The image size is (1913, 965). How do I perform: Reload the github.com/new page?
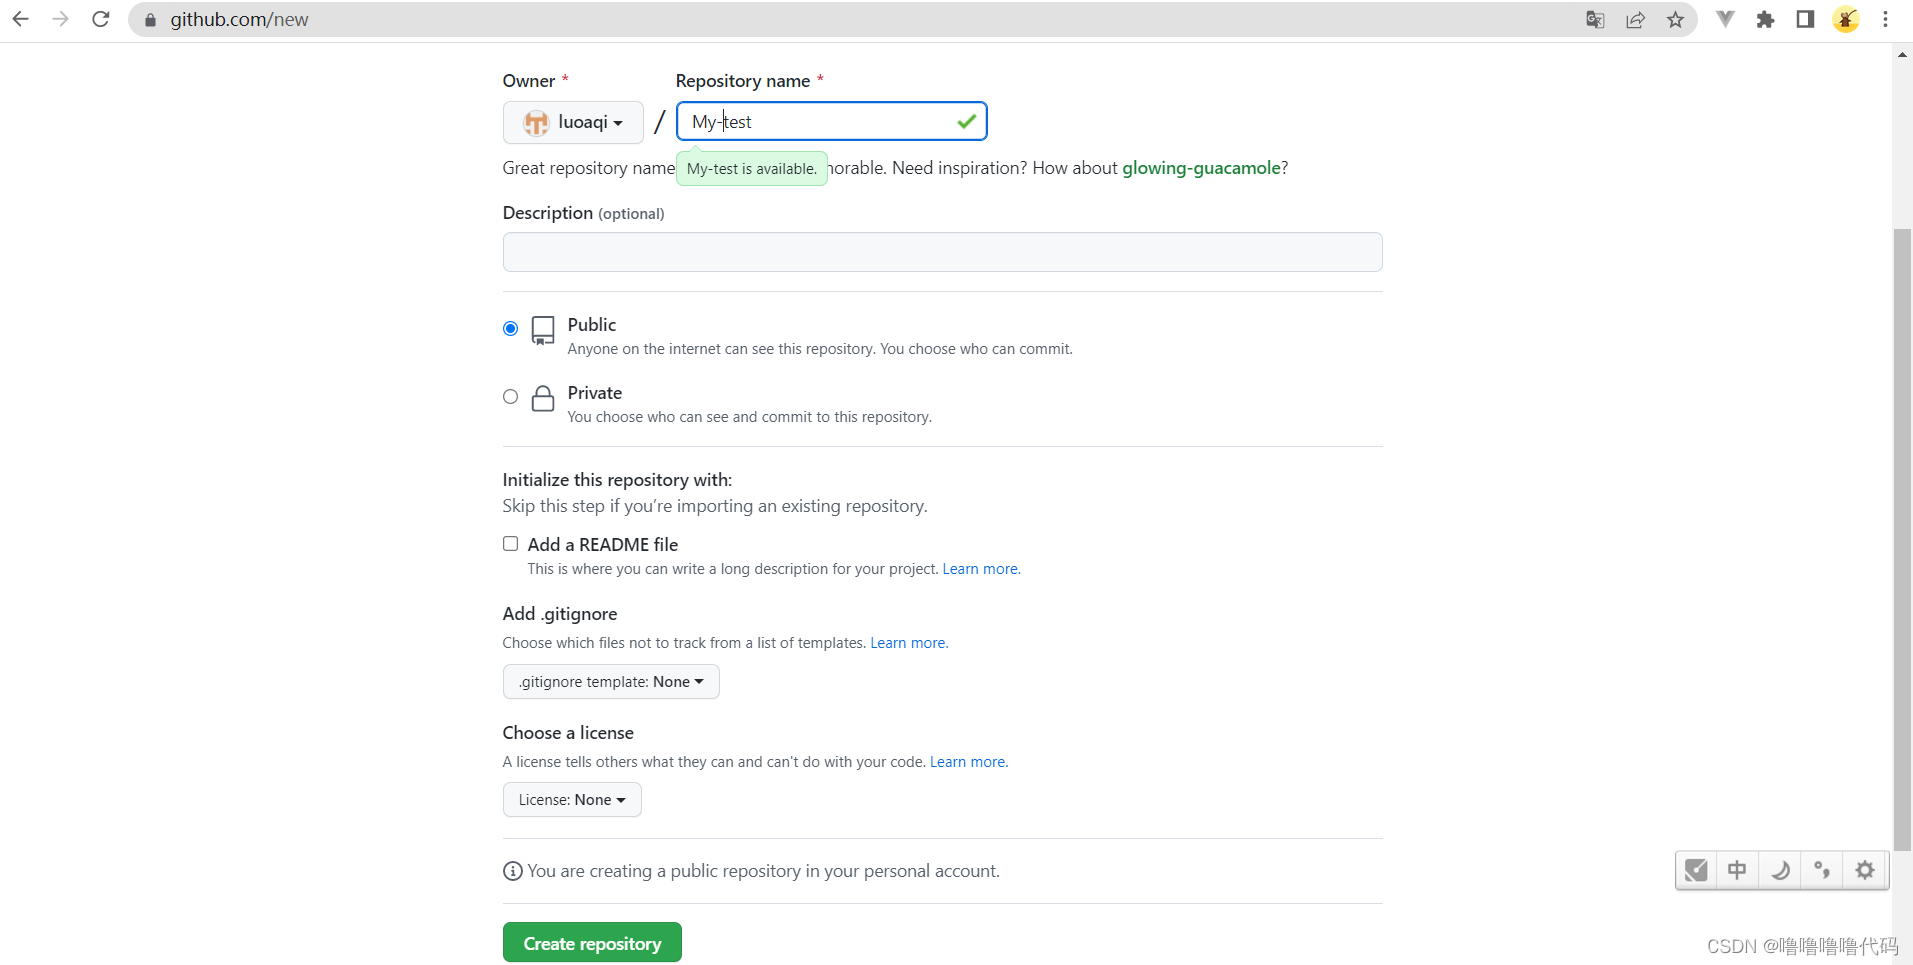coord(100,19)
